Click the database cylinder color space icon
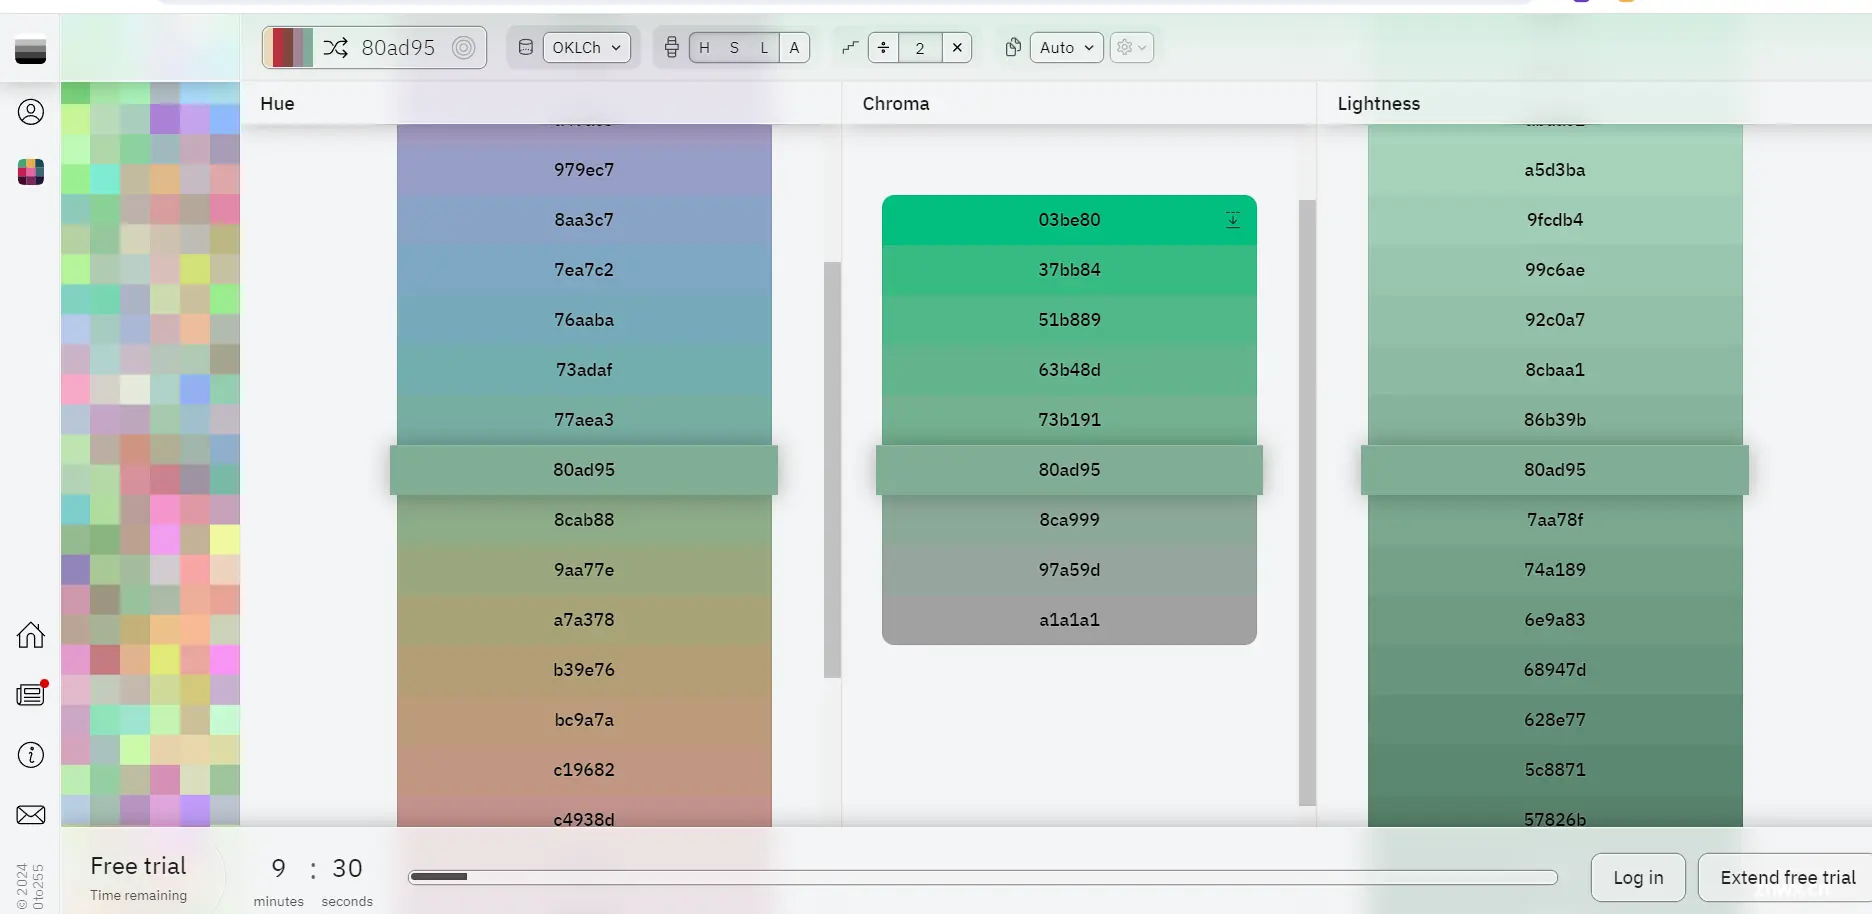 click(x=526, y=47)
